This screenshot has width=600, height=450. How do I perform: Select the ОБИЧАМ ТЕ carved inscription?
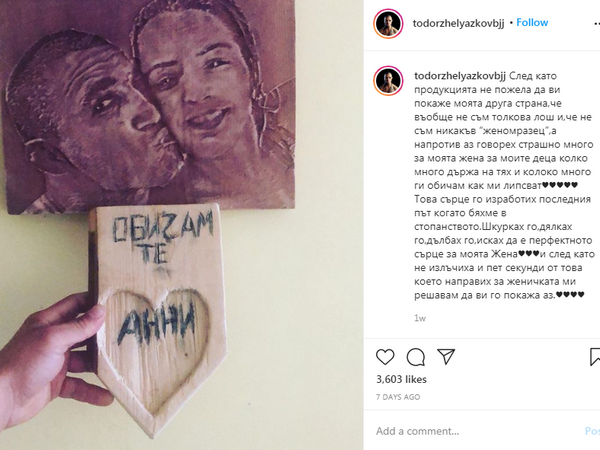tap(162, 239)
